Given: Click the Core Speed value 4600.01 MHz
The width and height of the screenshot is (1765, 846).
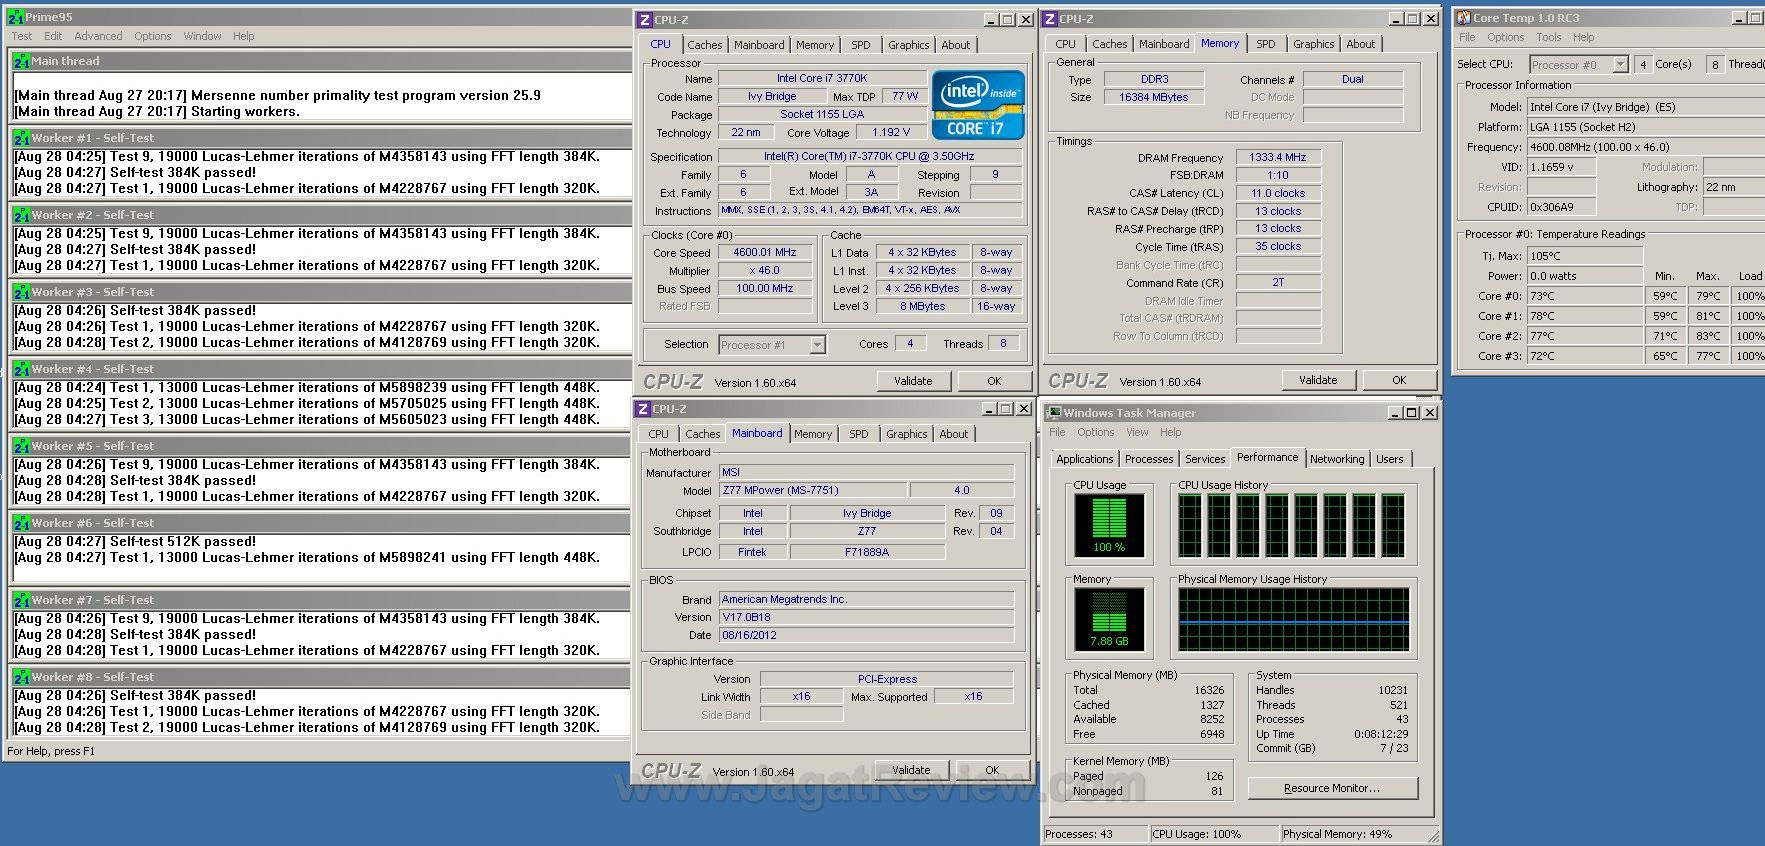Looking at the screenshot, I should pyautogui.click(x=765, y=253).
